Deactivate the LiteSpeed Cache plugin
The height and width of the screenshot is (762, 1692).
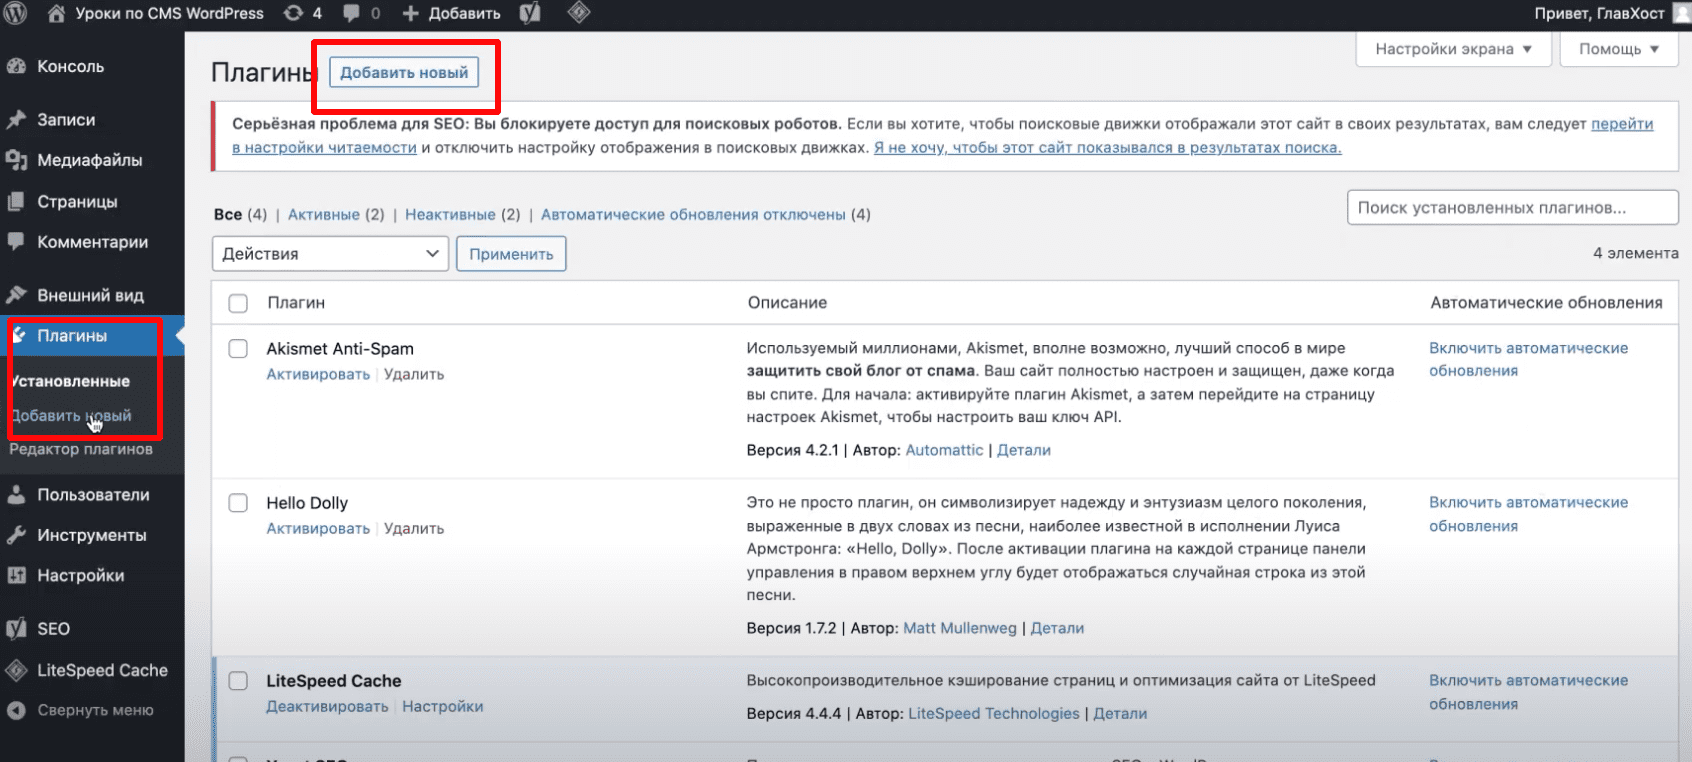tap(327, 706)
